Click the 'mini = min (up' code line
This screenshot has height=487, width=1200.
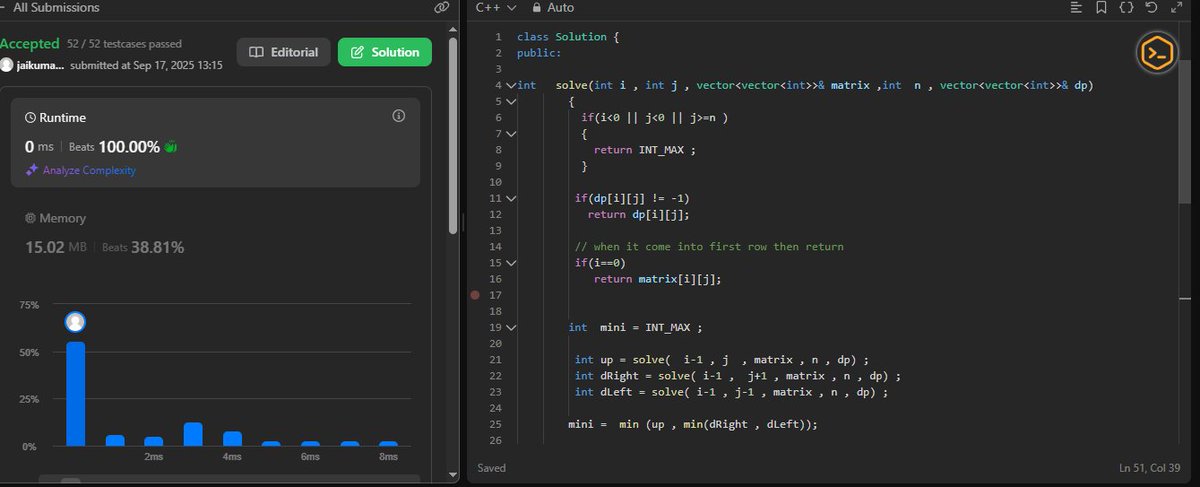click(x=693, y=424)
